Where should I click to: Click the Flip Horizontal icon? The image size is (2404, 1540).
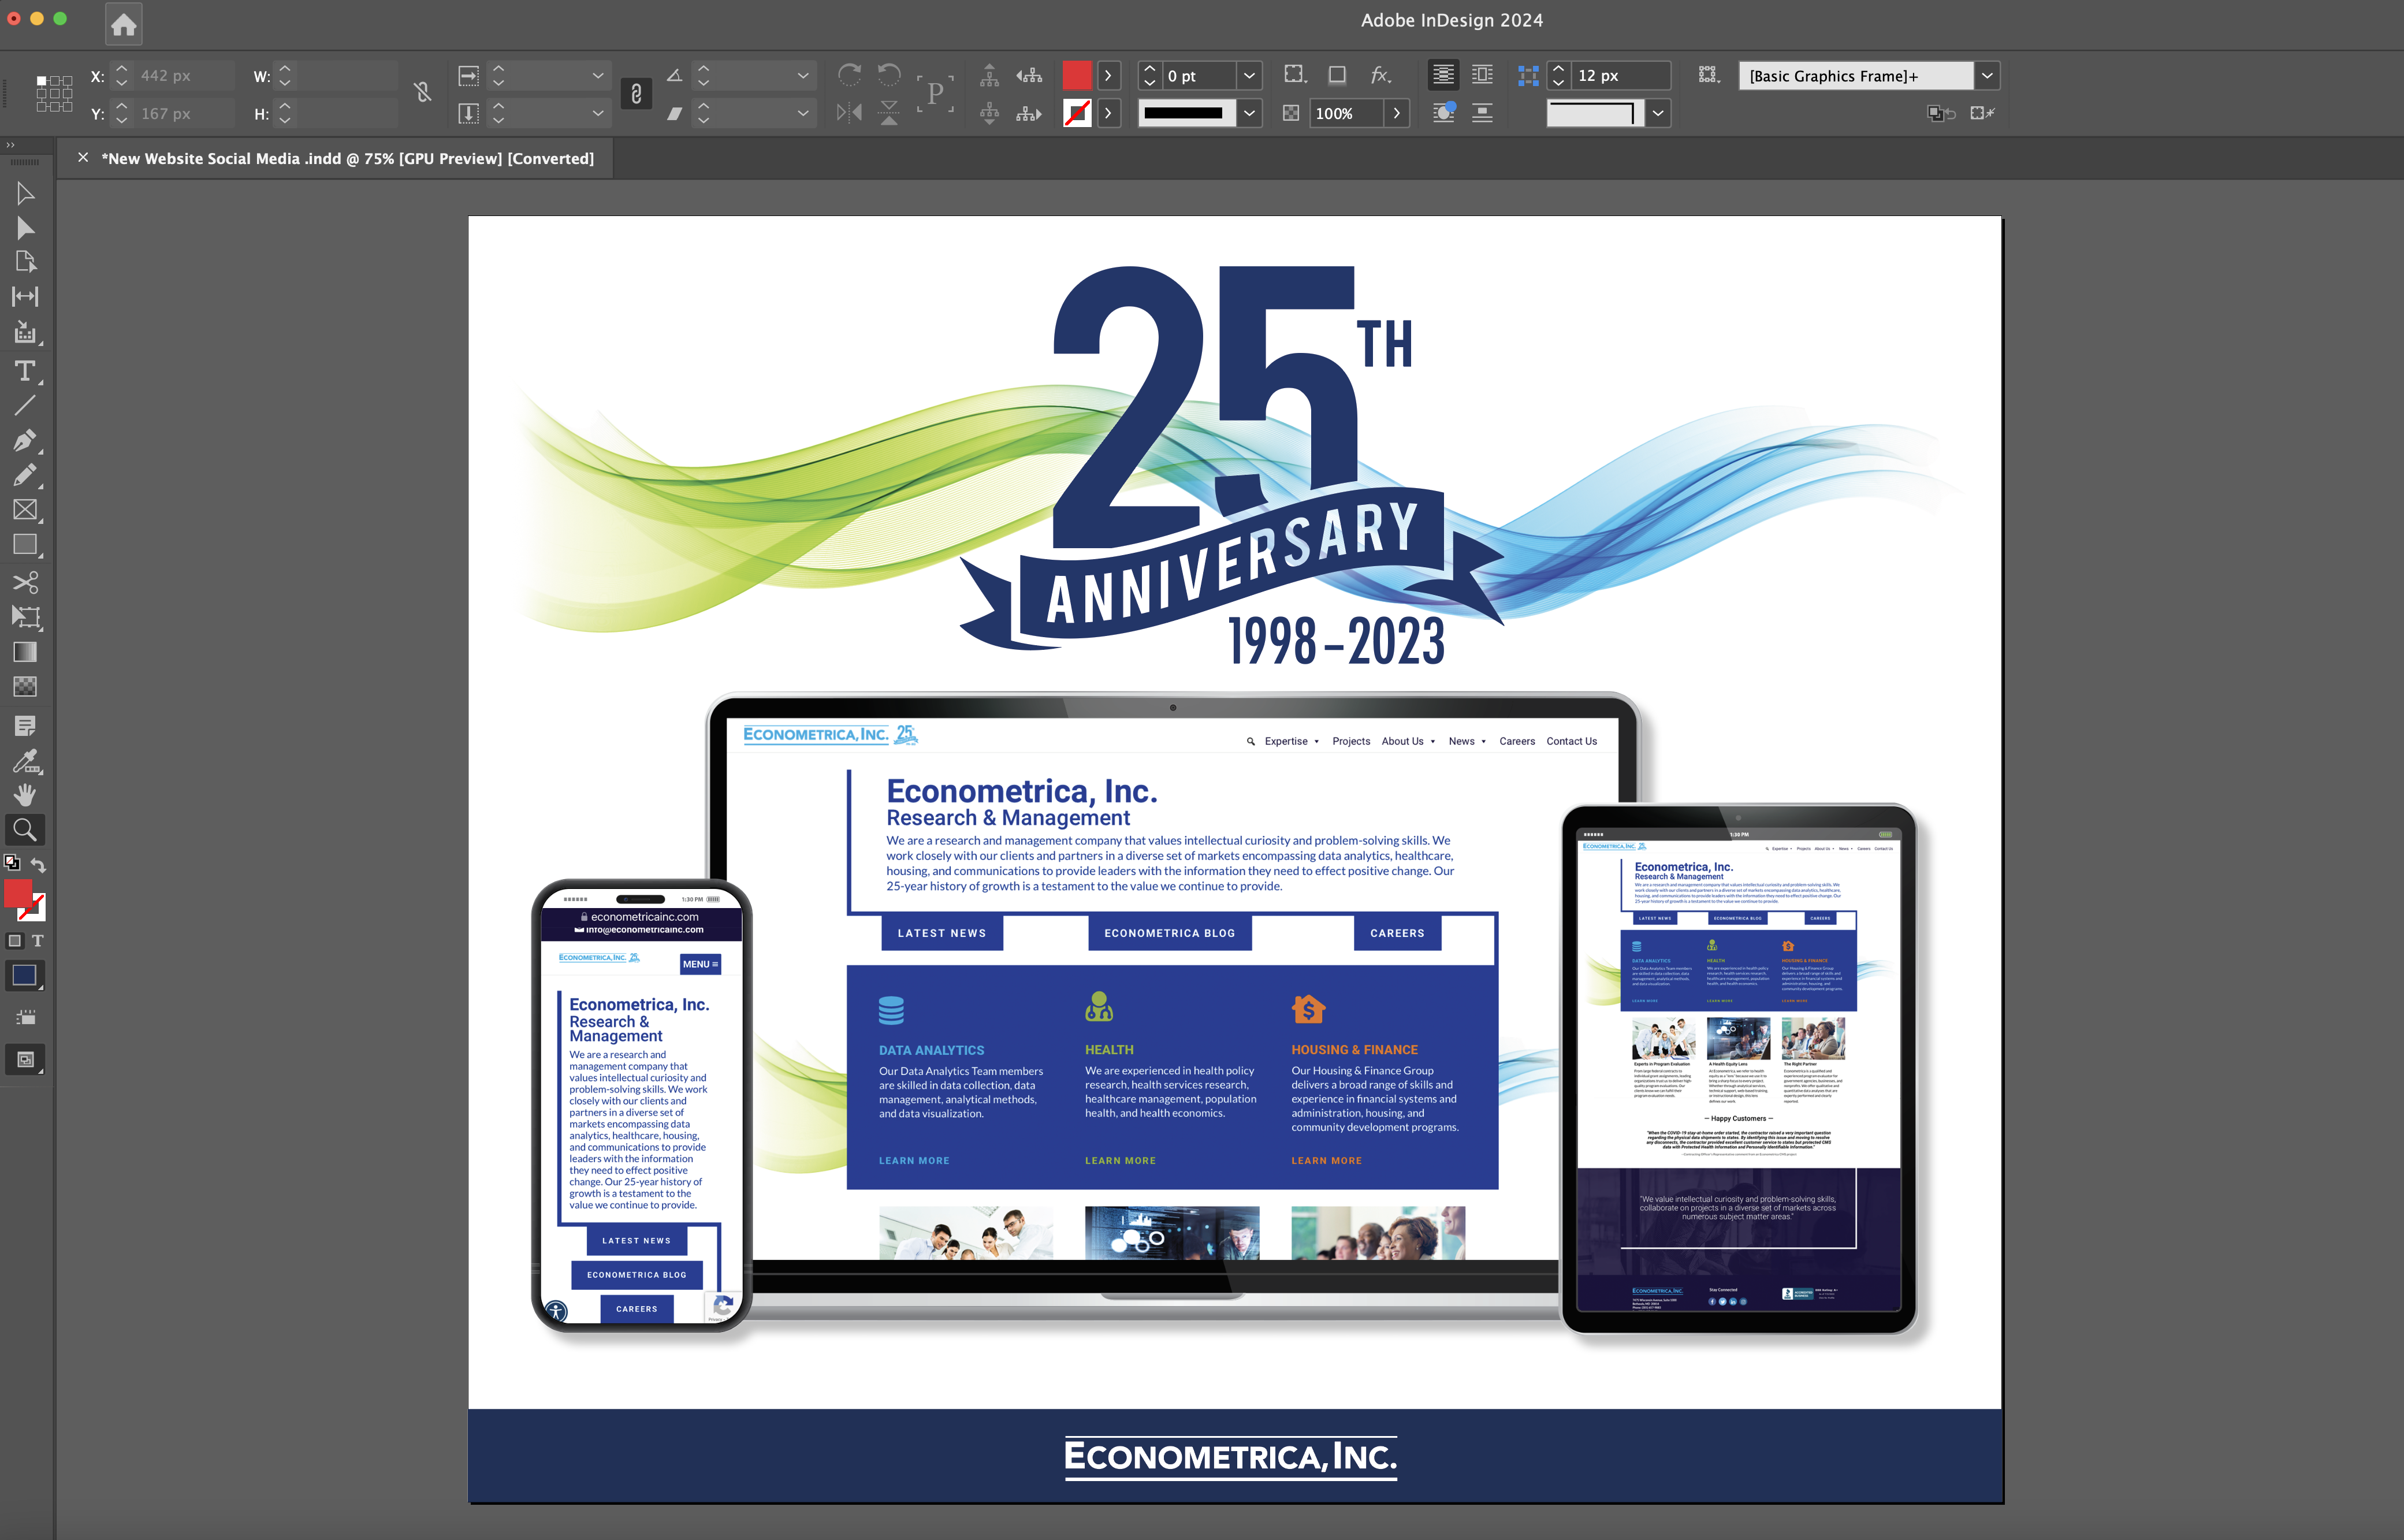(x=850, y=113)
